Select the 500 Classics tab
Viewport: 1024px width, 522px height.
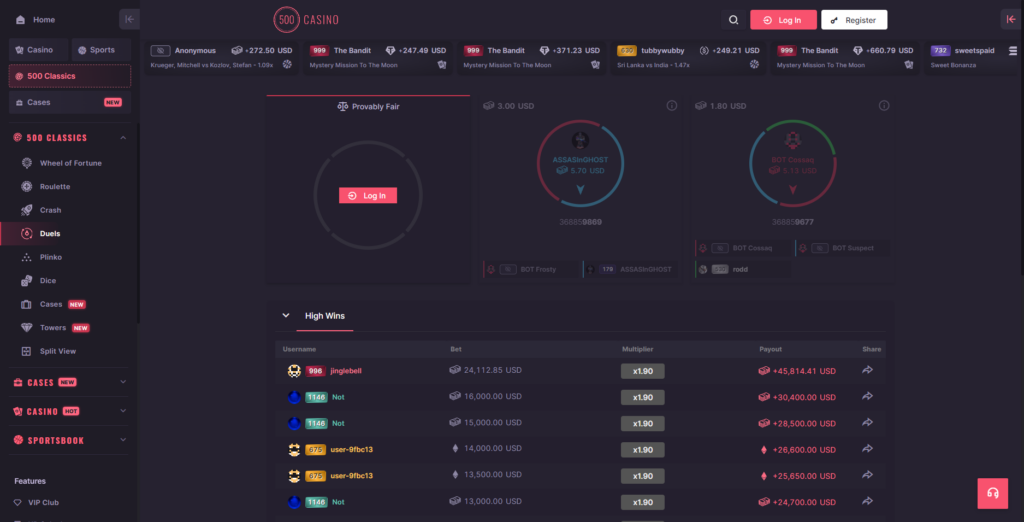(x=70, y=76)
